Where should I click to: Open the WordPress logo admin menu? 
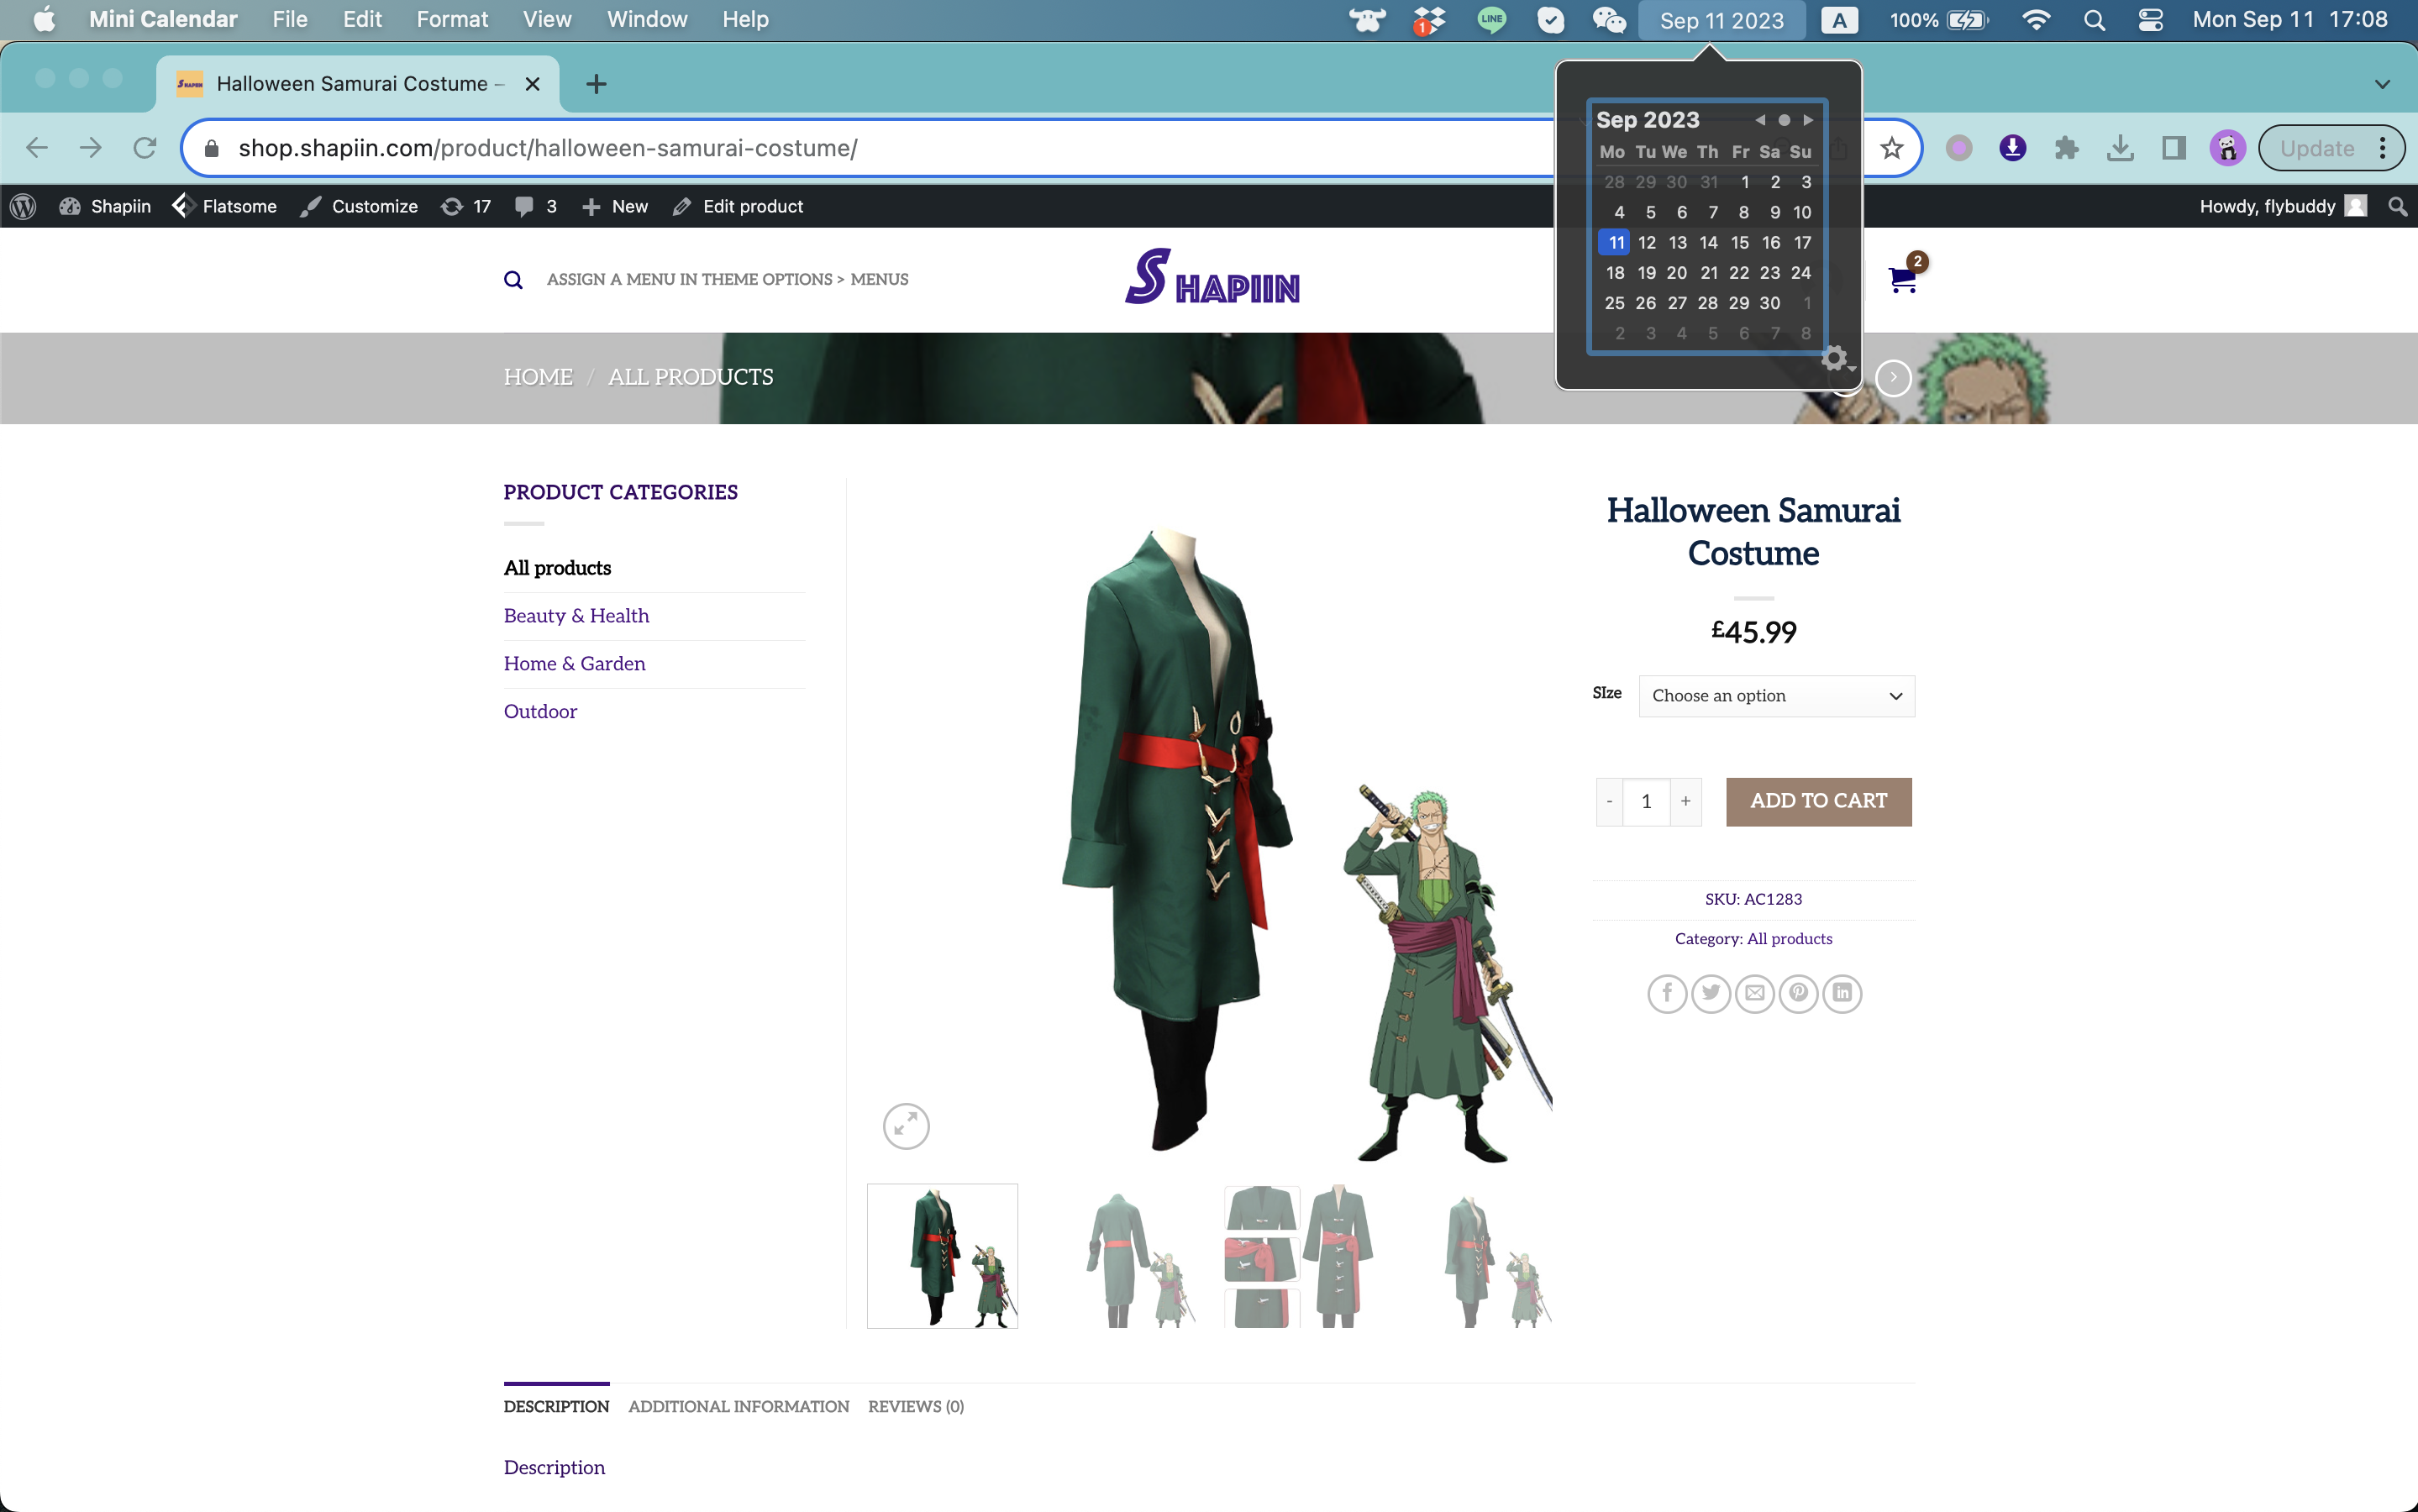(23, 206)
